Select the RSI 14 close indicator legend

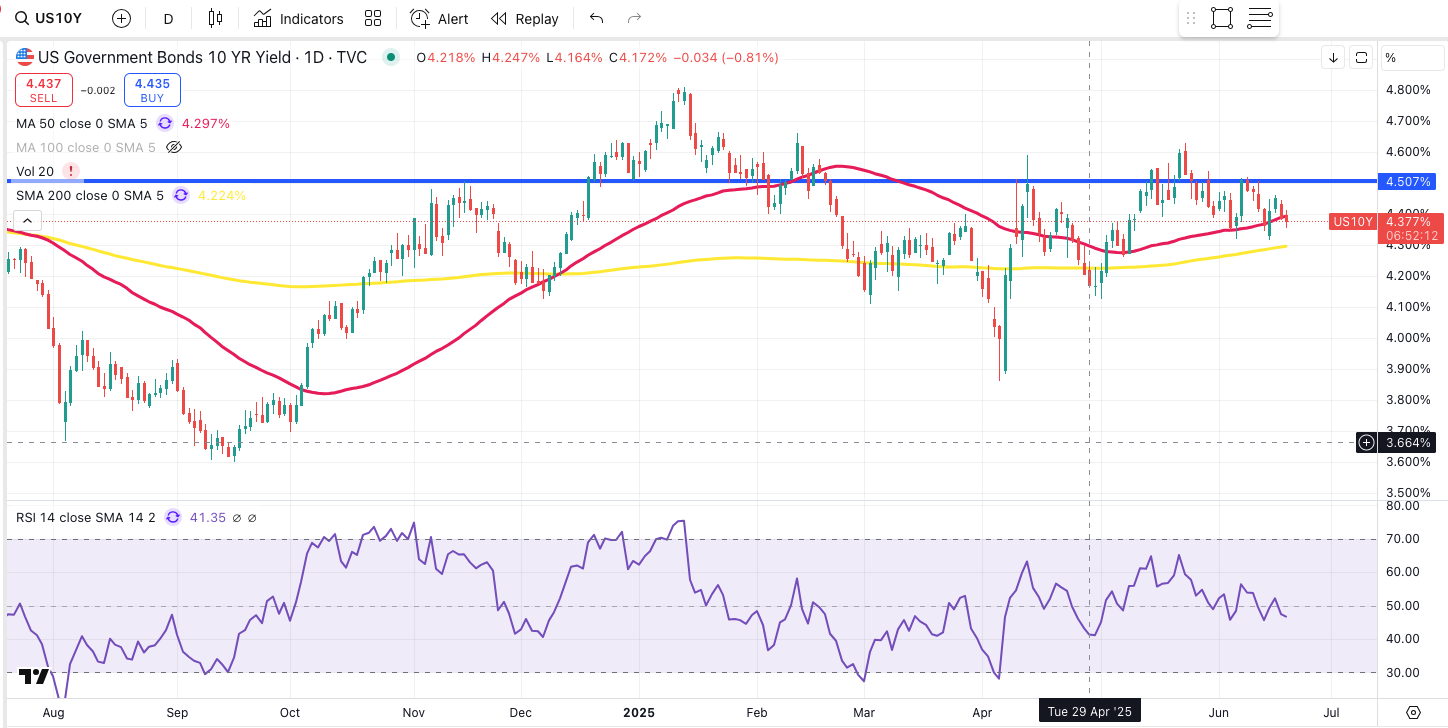pyautogui.click(x=86, y=517)
